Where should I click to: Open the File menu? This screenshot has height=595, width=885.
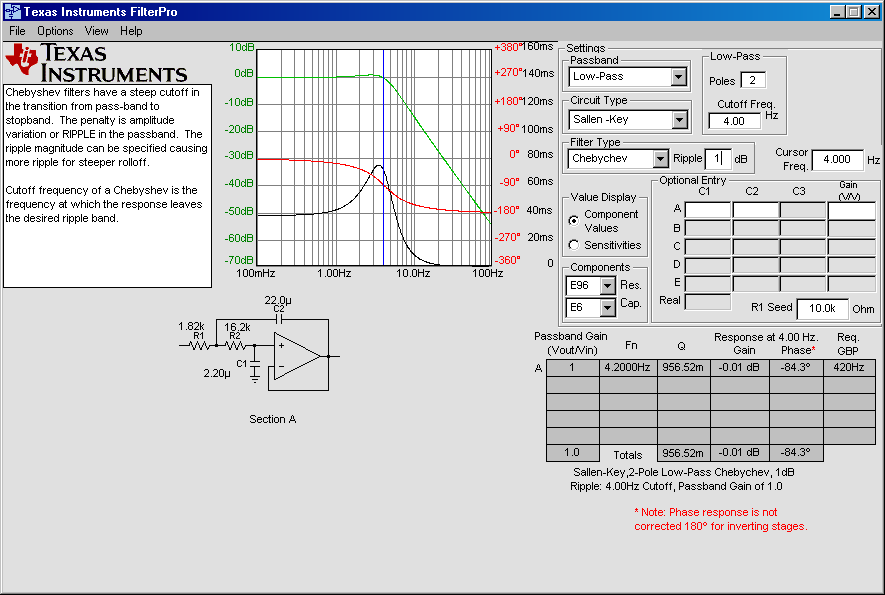(x=17, y=31)
